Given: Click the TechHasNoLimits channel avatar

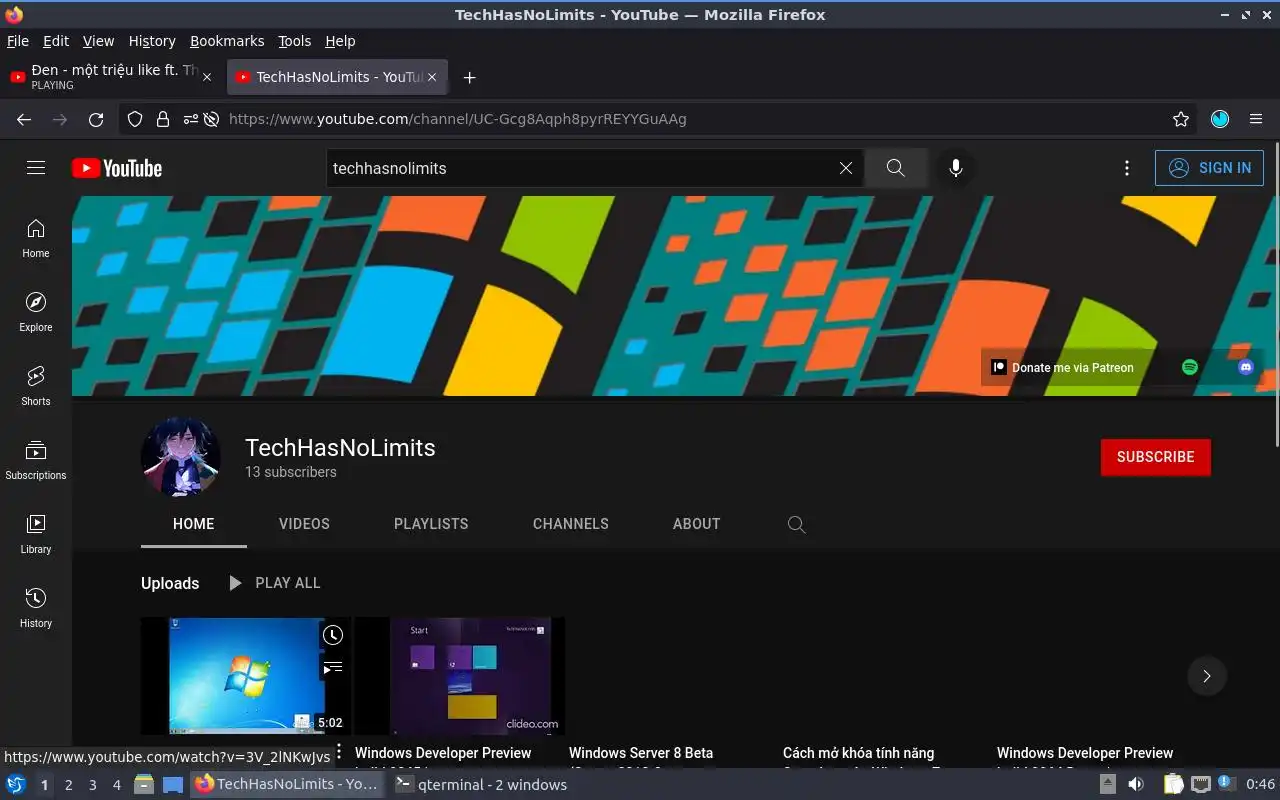Looking at the screenshot, I should (181, 457).
